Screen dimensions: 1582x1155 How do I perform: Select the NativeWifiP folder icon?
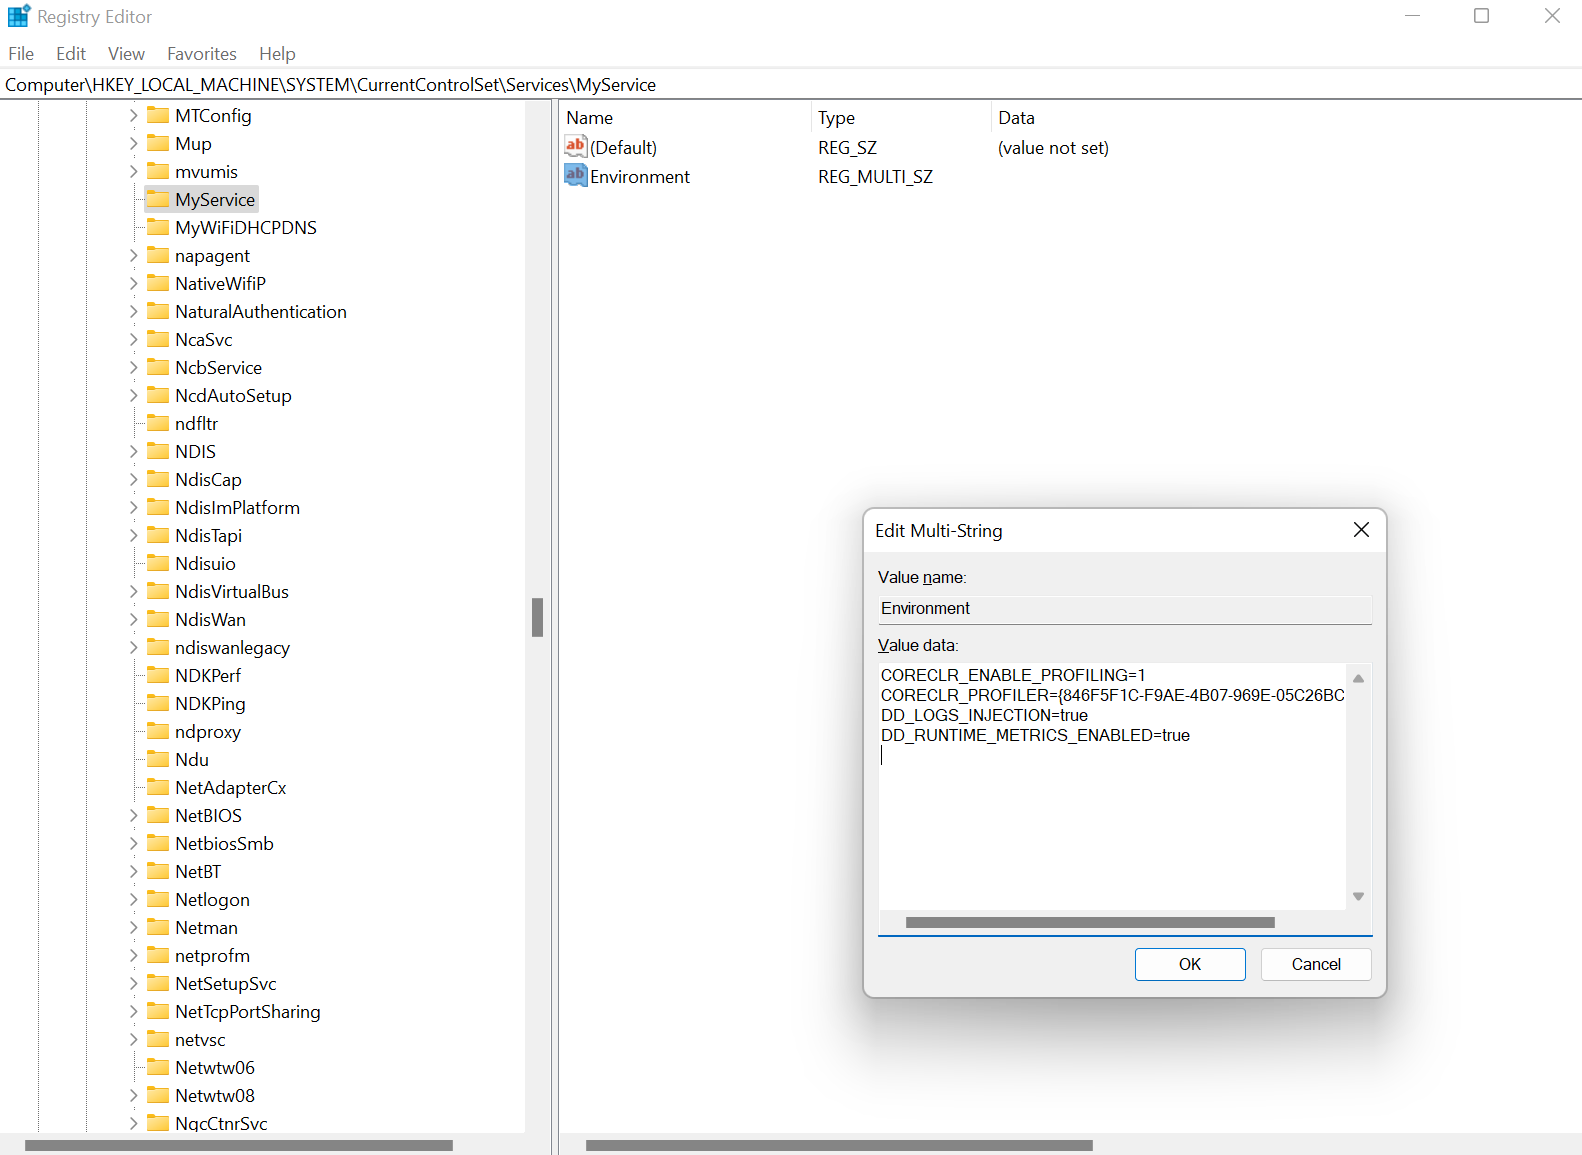(x=158, y=283)
